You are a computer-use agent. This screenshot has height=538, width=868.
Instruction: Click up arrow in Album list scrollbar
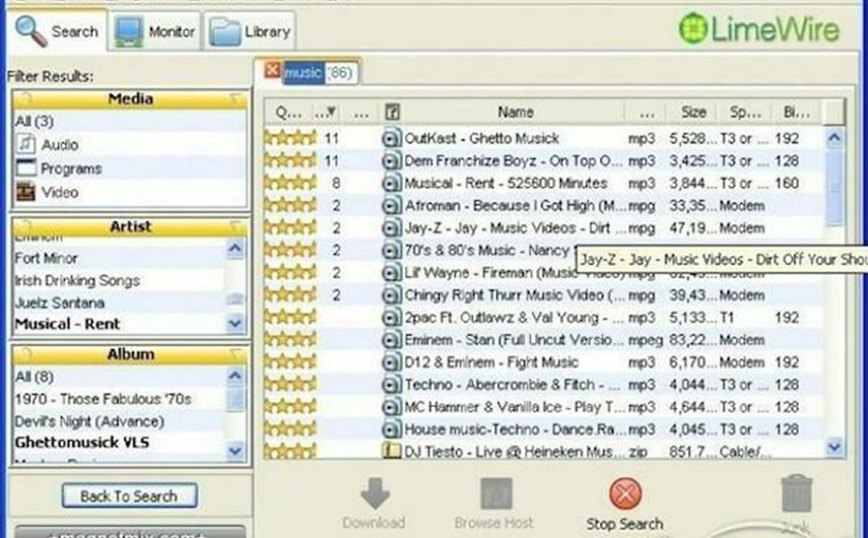(235, 376)
